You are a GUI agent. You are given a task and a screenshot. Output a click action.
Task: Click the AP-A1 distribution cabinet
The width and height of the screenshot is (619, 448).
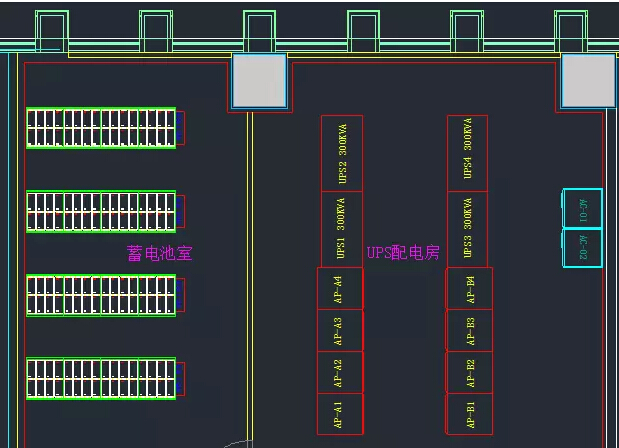tap(340, 414)
